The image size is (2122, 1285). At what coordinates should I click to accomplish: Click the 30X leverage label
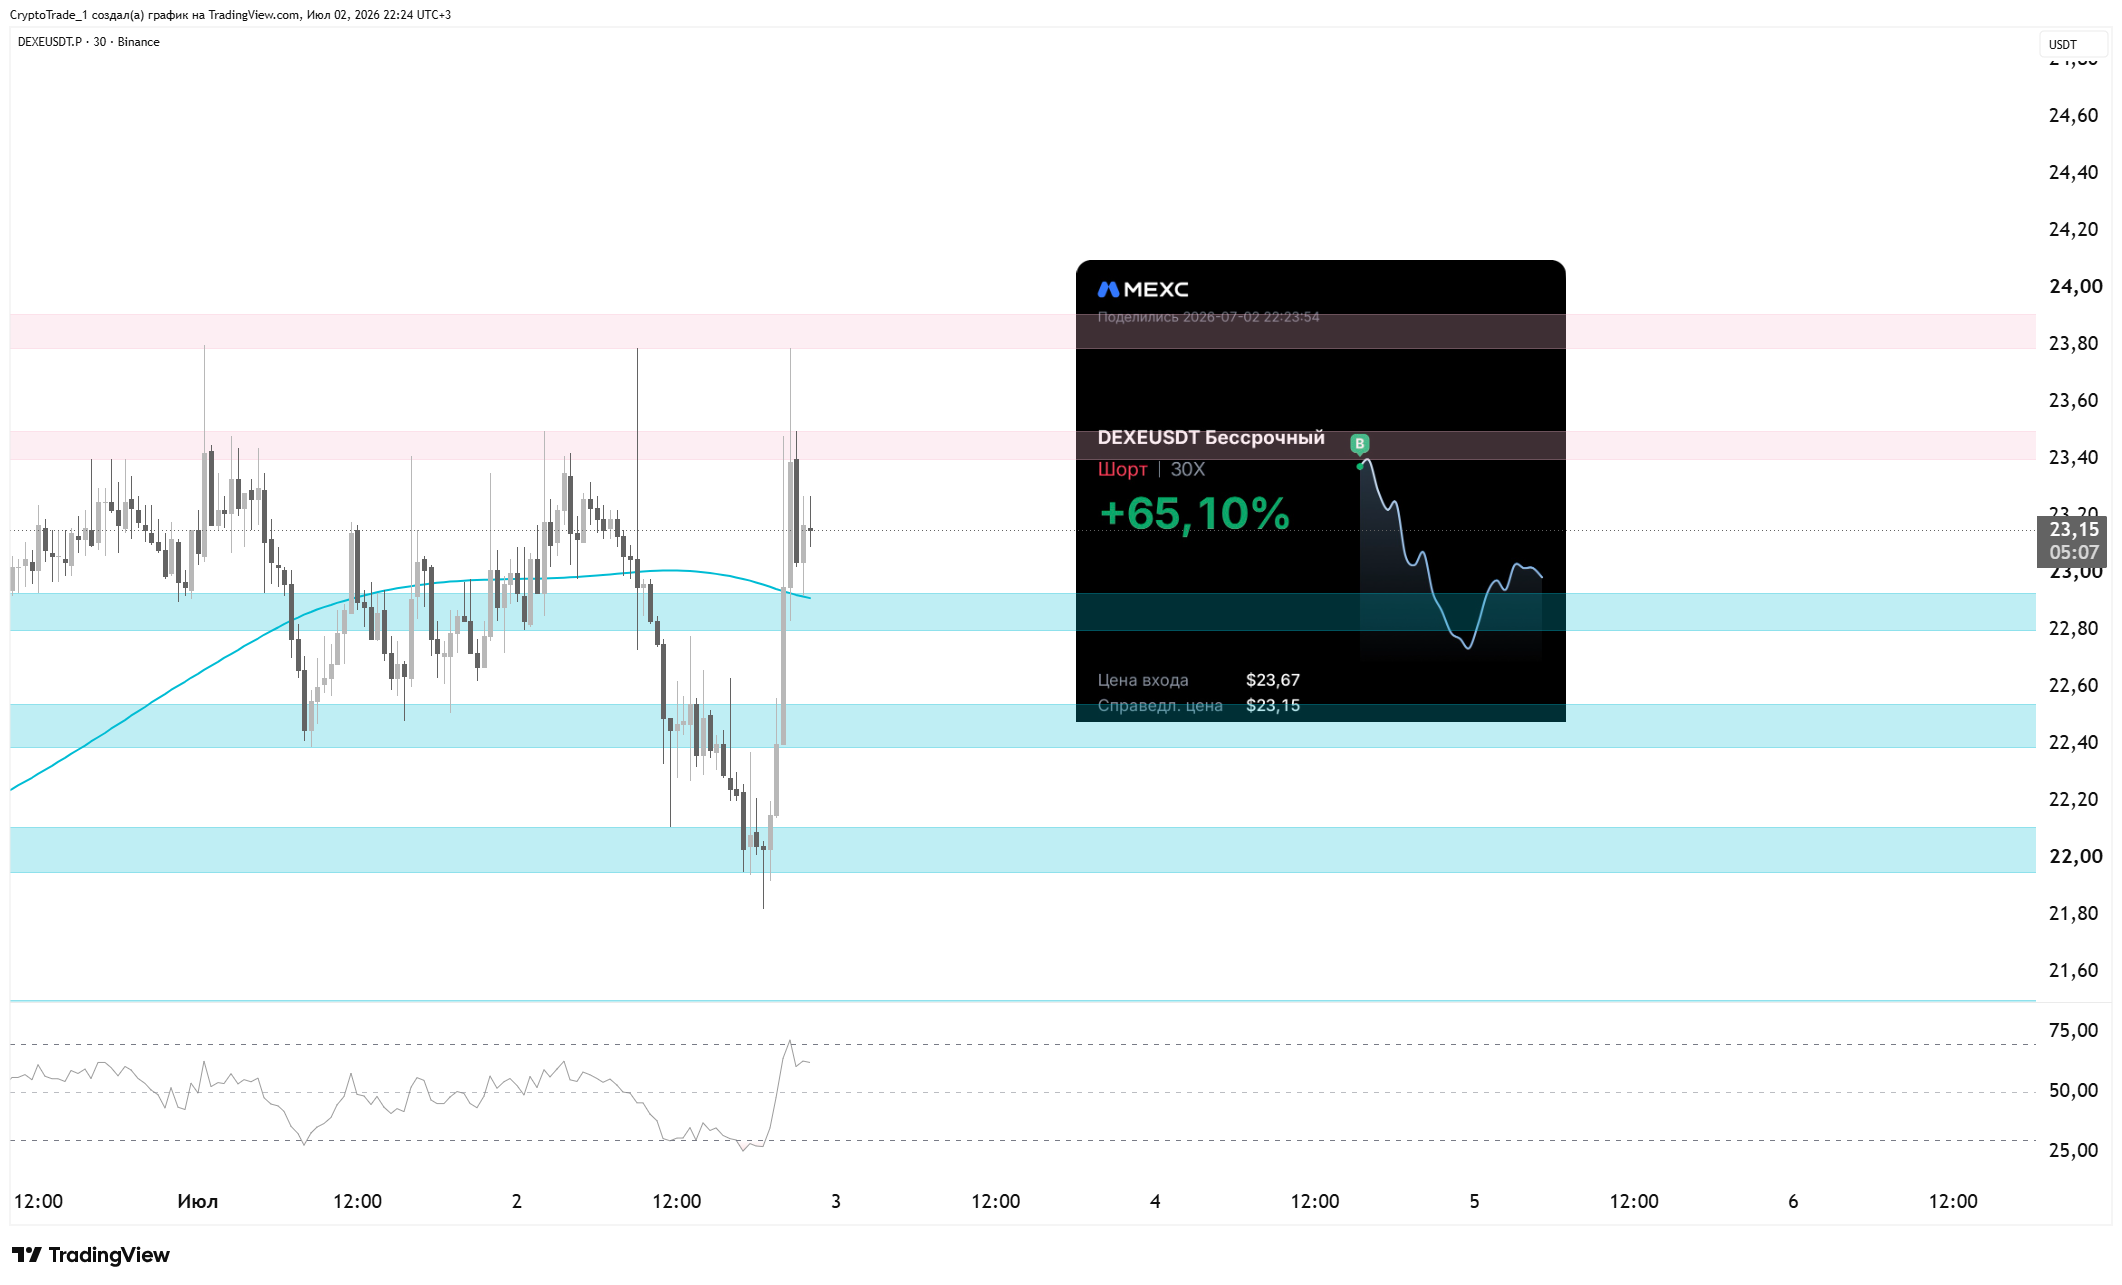(x=1188, y=469)
